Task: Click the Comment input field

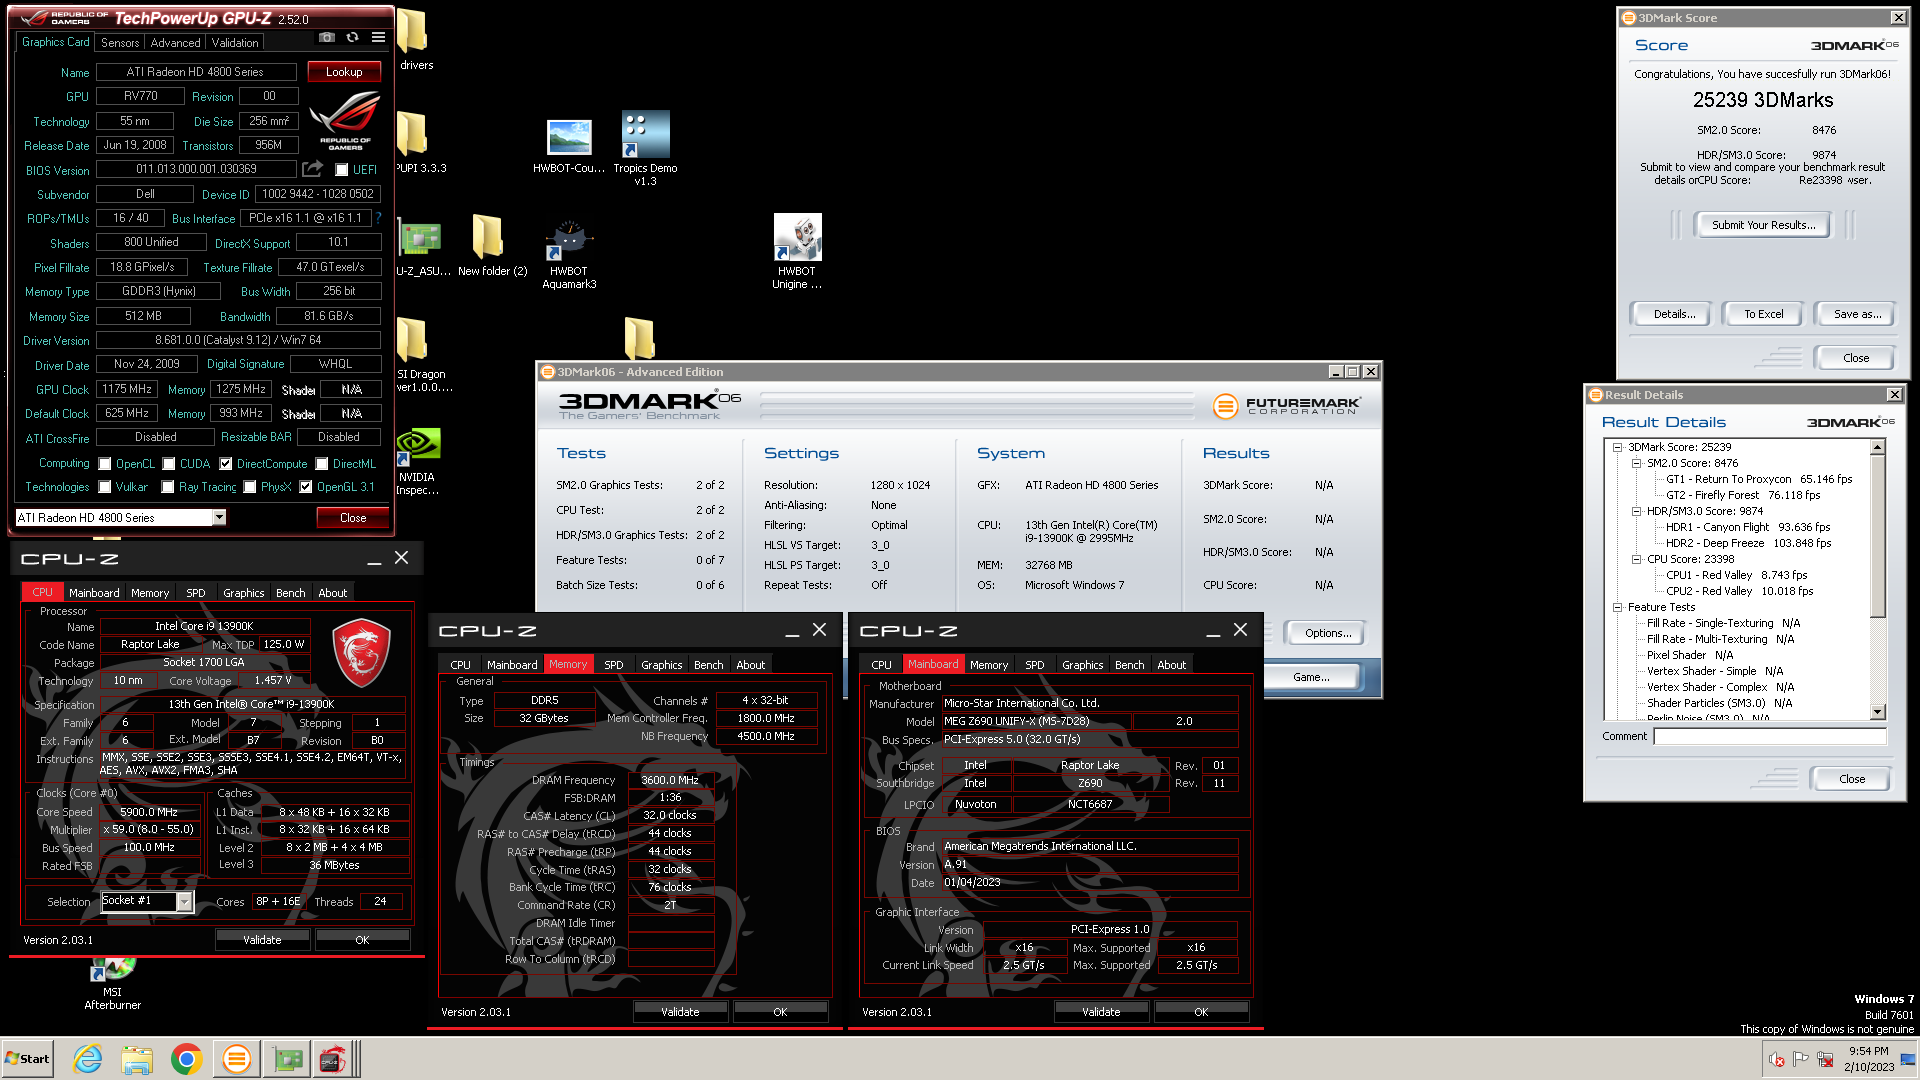Action: tap(1769, 736)
